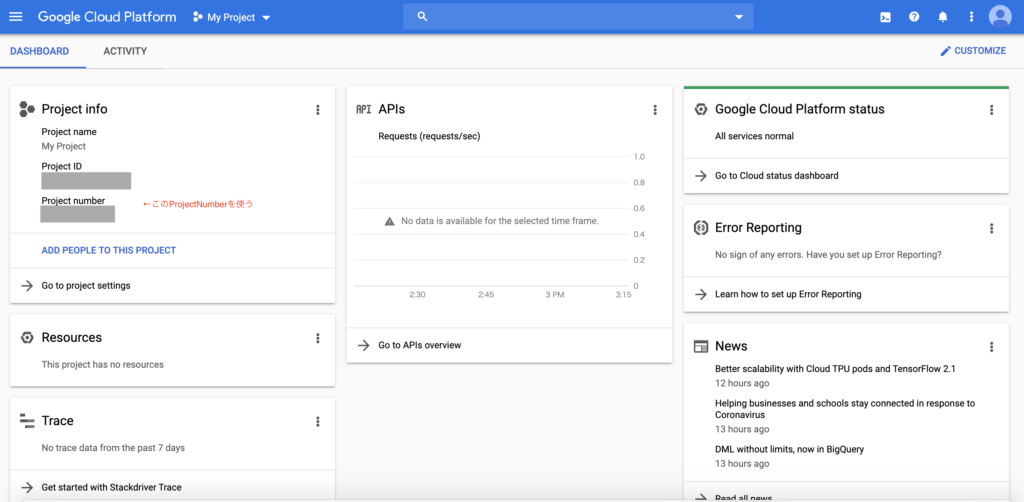Click 'Requests (requests/sec)' chart title
The height and width of the screenshot is (502, 1024).
pyautogui.click(x=430, y=136)
